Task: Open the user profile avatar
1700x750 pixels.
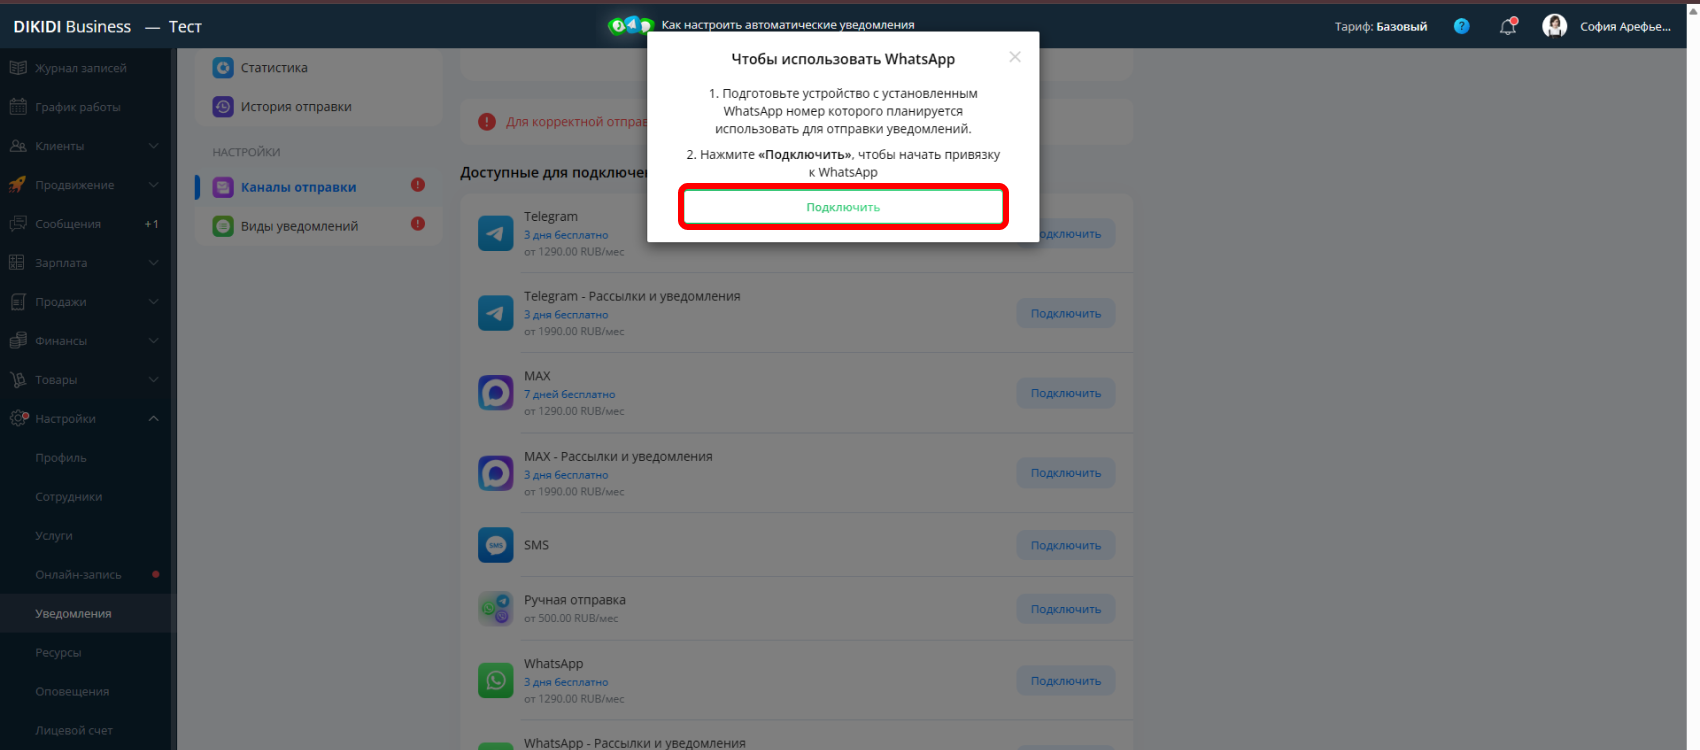Action: pyautogui.click(x=1554, y=26)
